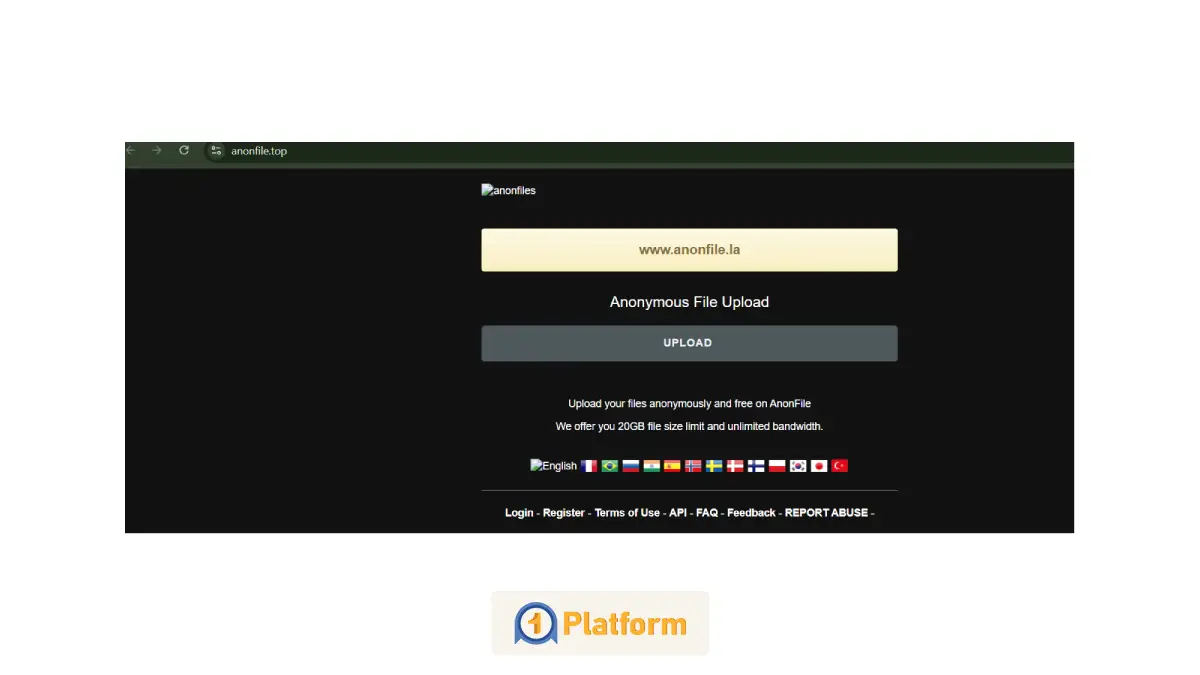Select the Brazilian flag language option
Viewport: 1200px width, 675px height.
[x=608, y=465]
